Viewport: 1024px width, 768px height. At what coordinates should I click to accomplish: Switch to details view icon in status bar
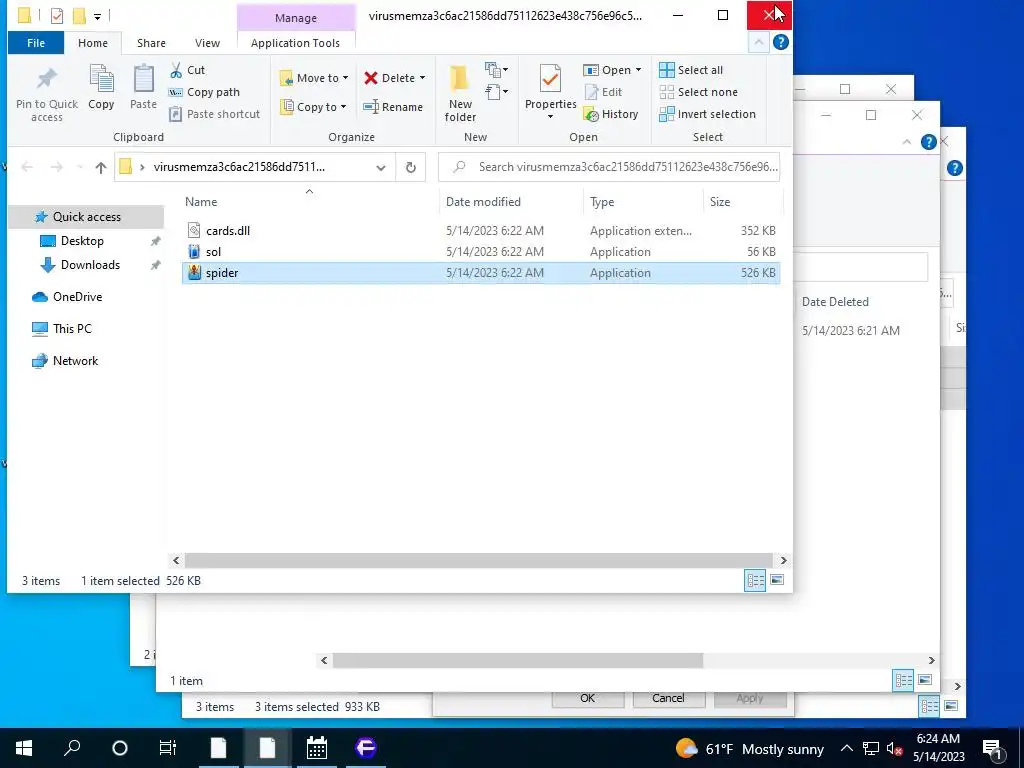point(756,580)
